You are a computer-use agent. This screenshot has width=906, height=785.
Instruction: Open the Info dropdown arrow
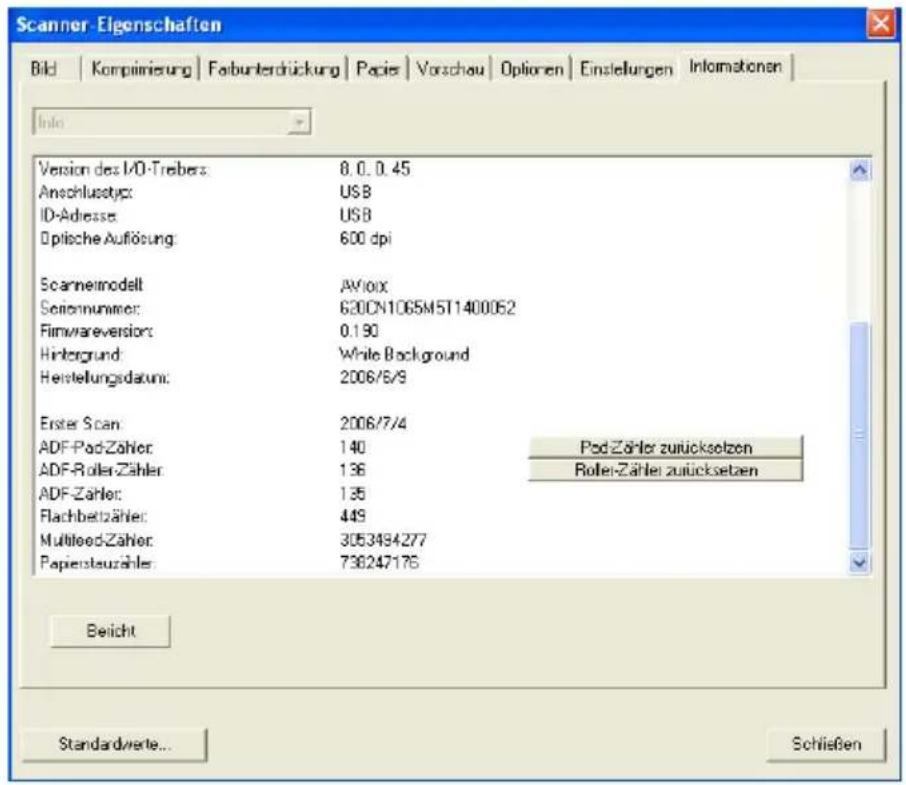click(299, 122)
